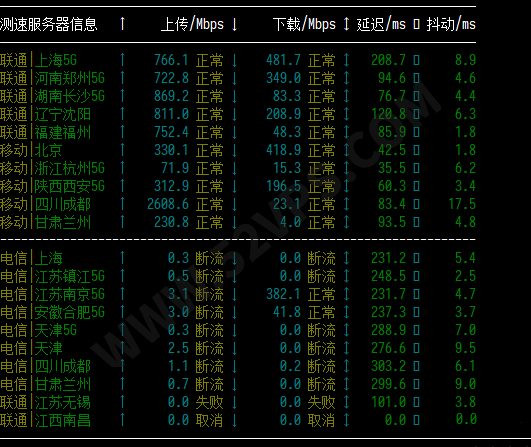Select jitter value 8.9 for 上海5G
The width and height of the screenshot is (531, 447).
(466, 60)
